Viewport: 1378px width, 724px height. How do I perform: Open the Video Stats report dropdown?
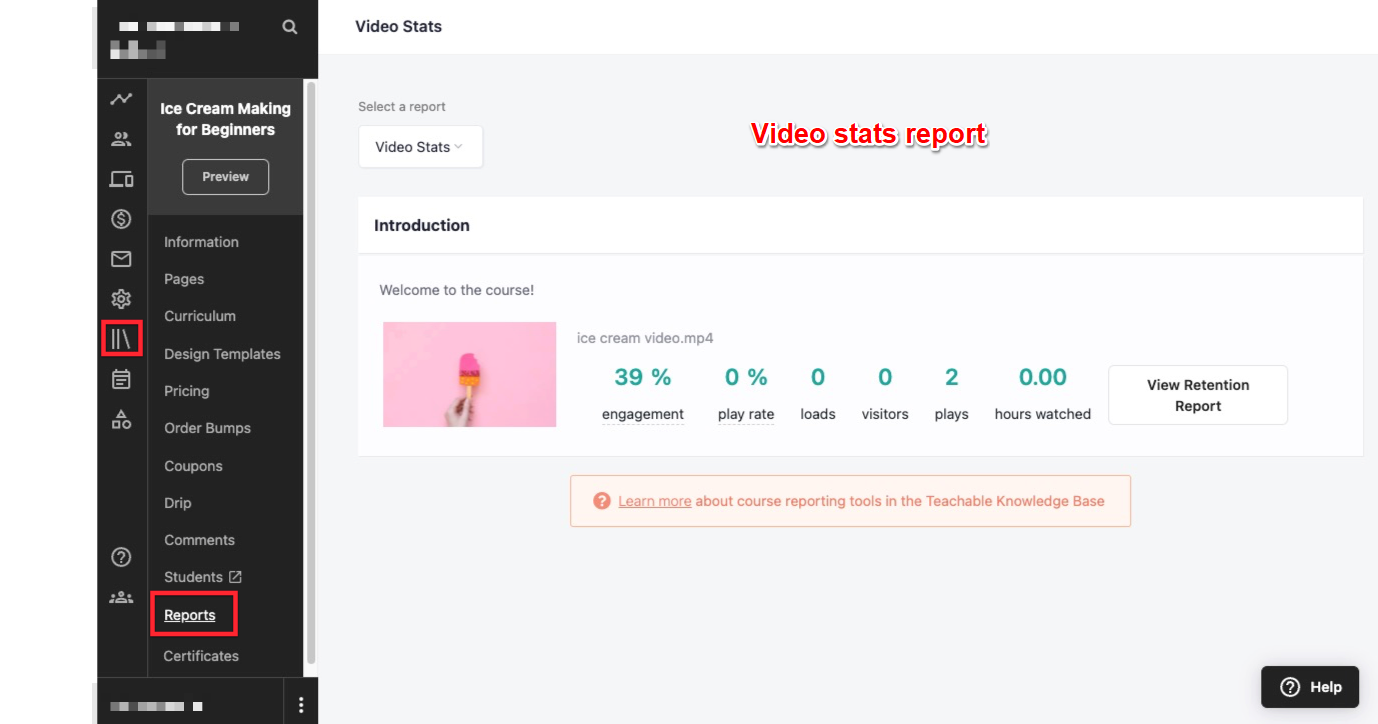(420, 146)
